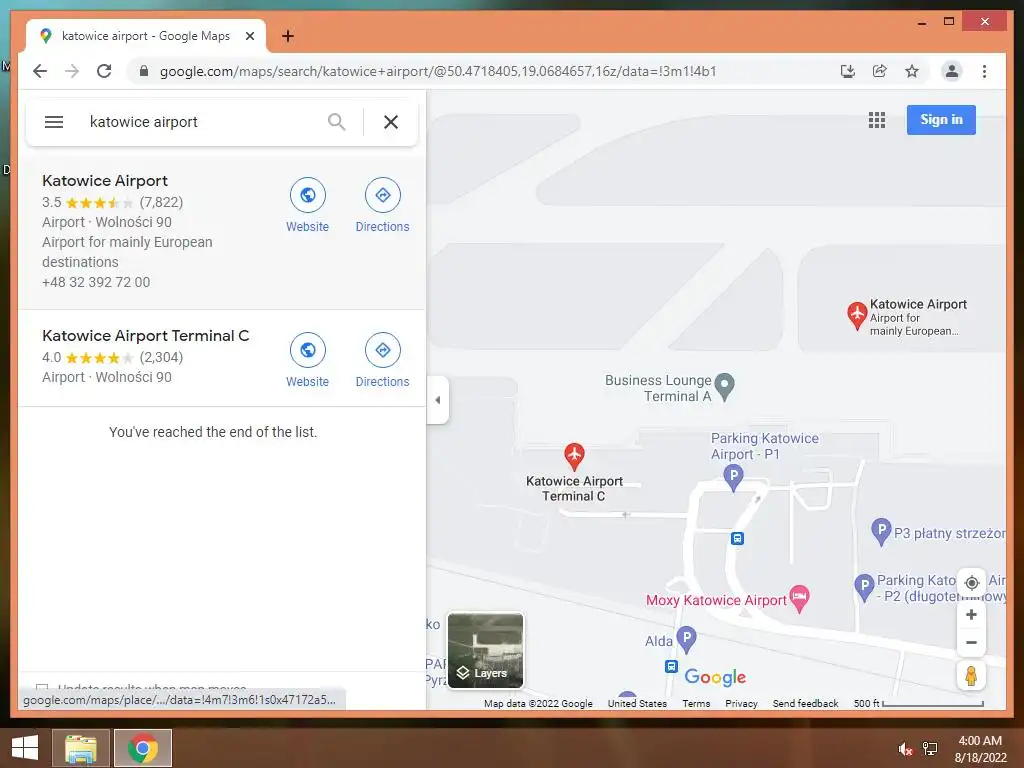Click muted volume tray icon
1024x768 pixels.
click(x=905, y=749)
